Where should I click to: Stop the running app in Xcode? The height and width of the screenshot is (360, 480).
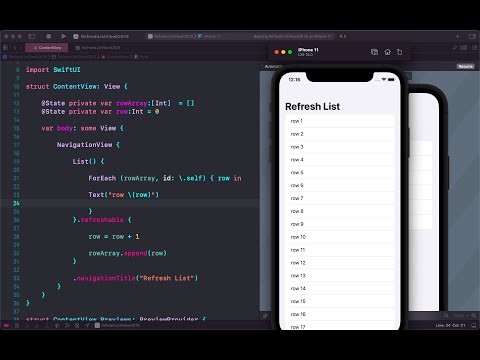click(49, 36)
